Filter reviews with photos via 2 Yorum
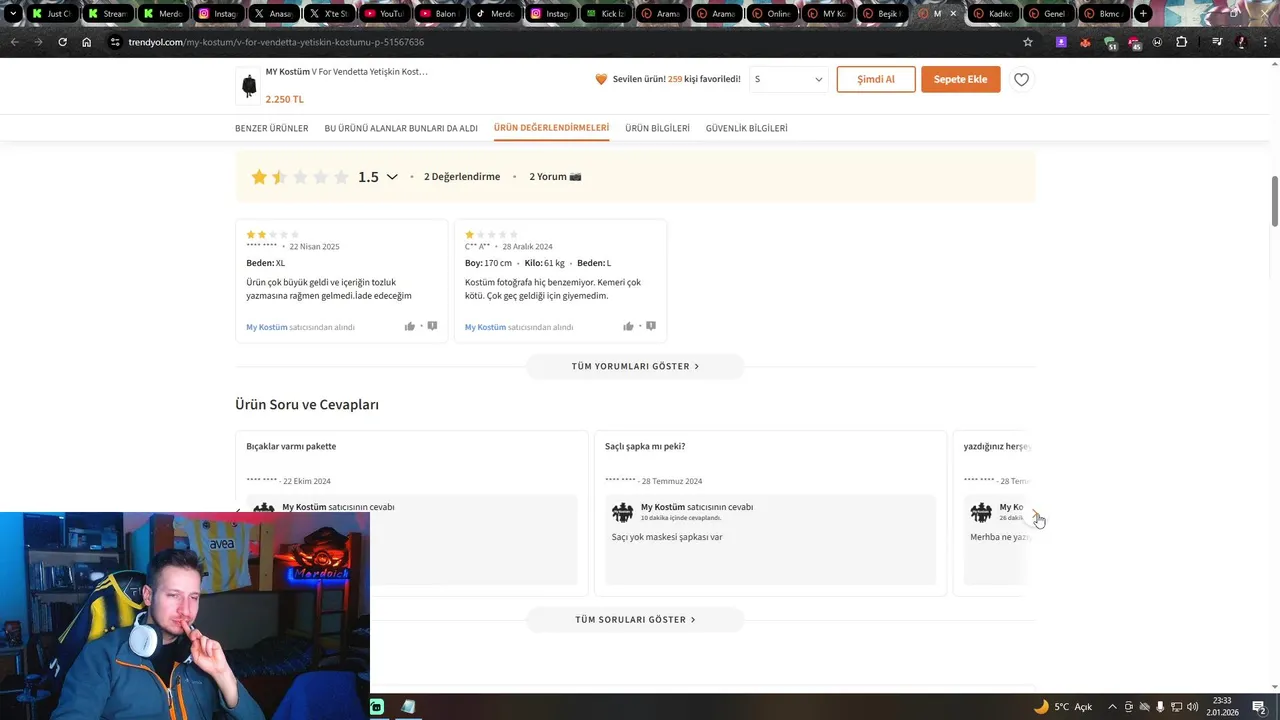 (x=555, y=177)
